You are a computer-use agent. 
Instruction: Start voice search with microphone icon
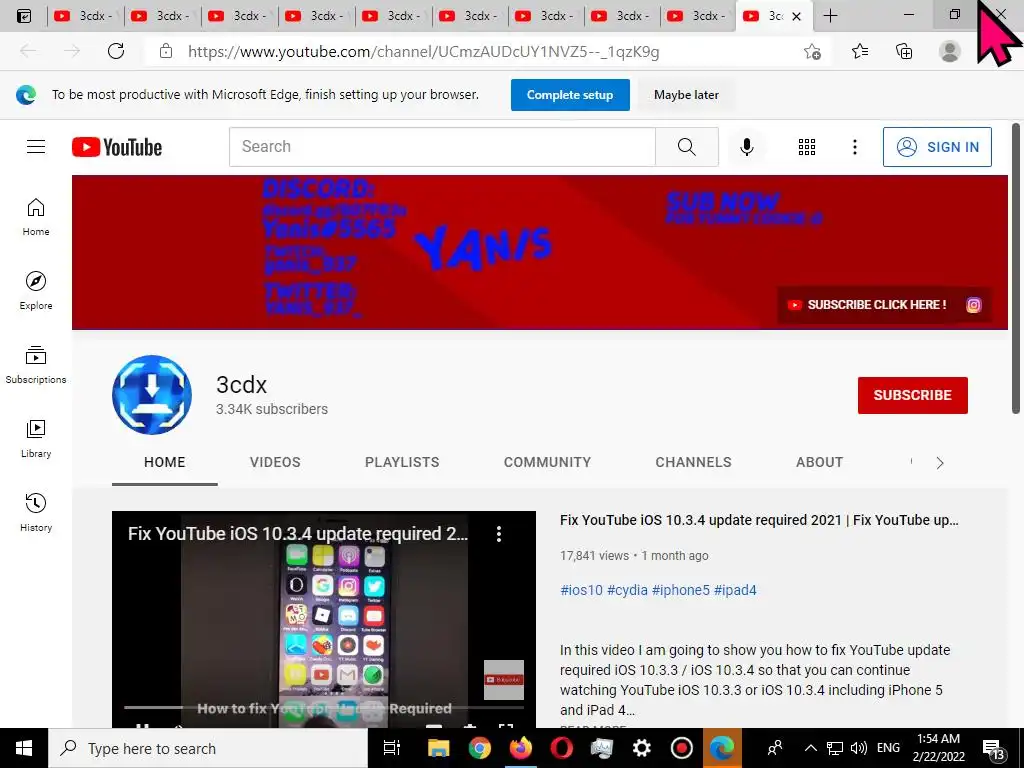pyautogui.click(x=746, y=147)
